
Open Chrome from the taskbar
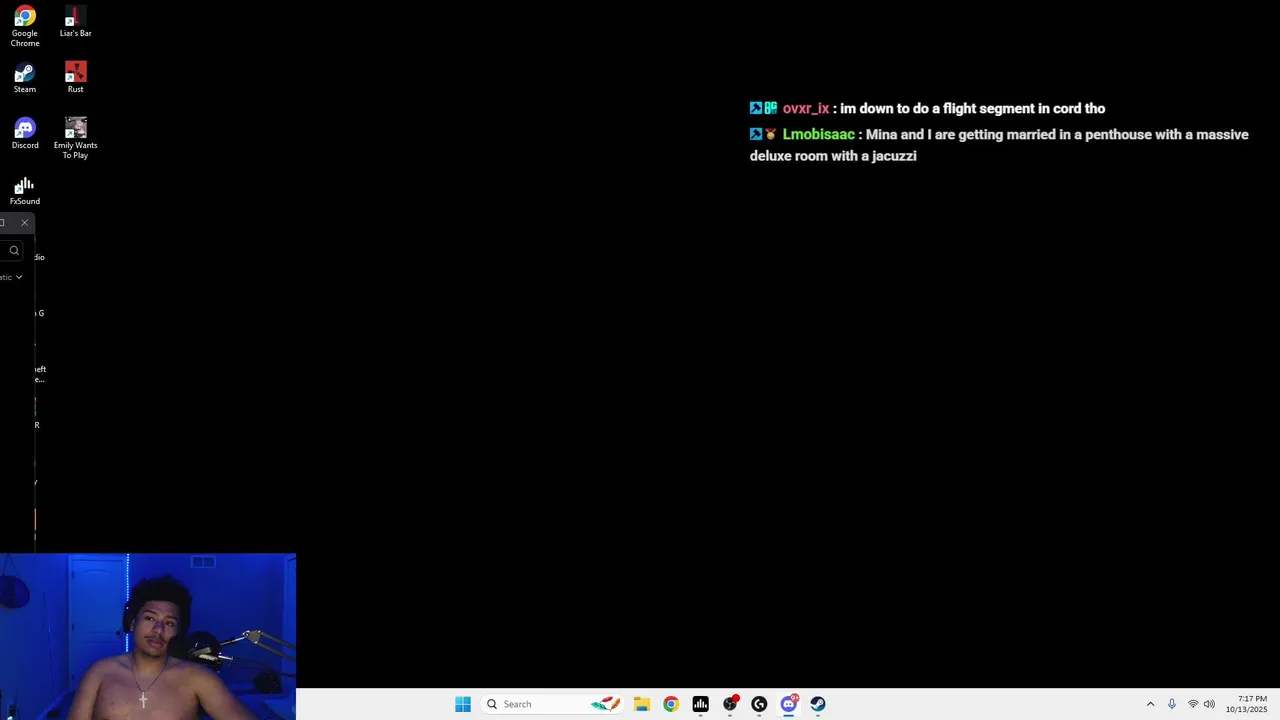pyautogui.click(x=671, y=704)
